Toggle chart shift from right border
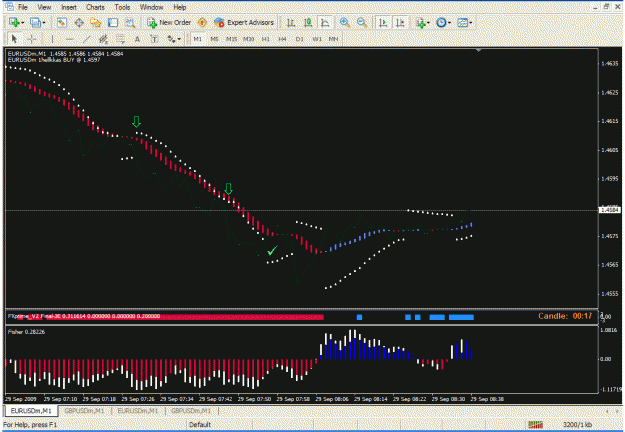625x432 pixels. 400,23
